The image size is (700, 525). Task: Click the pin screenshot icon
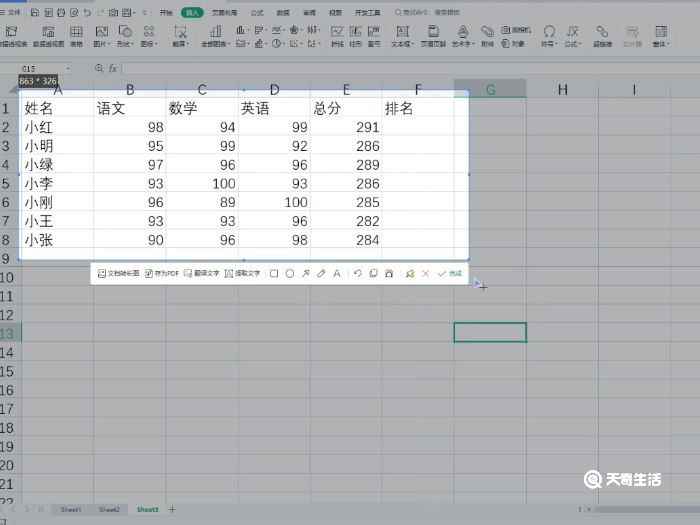click(x=410, y=273)
